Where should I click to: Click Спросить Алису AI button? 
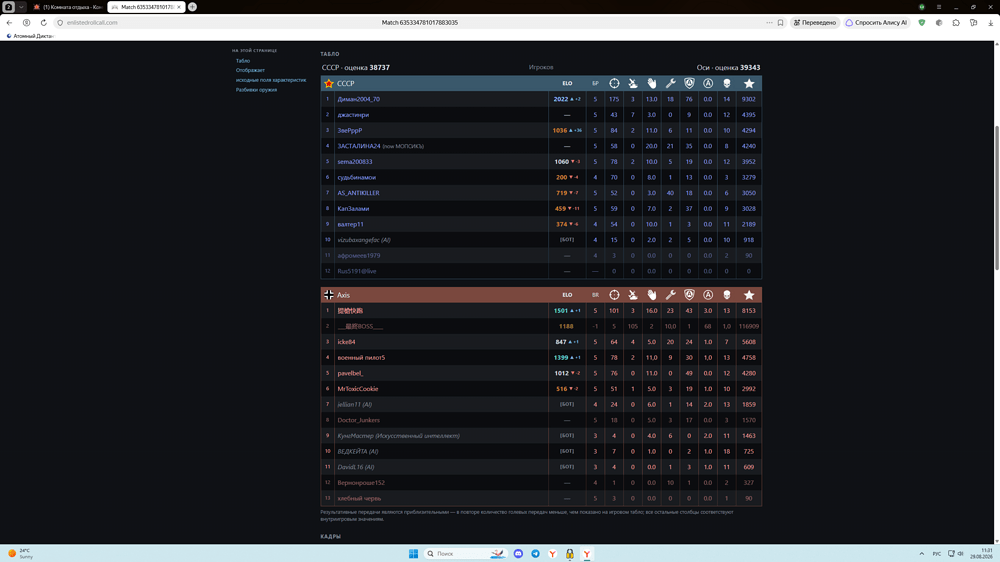876,22
